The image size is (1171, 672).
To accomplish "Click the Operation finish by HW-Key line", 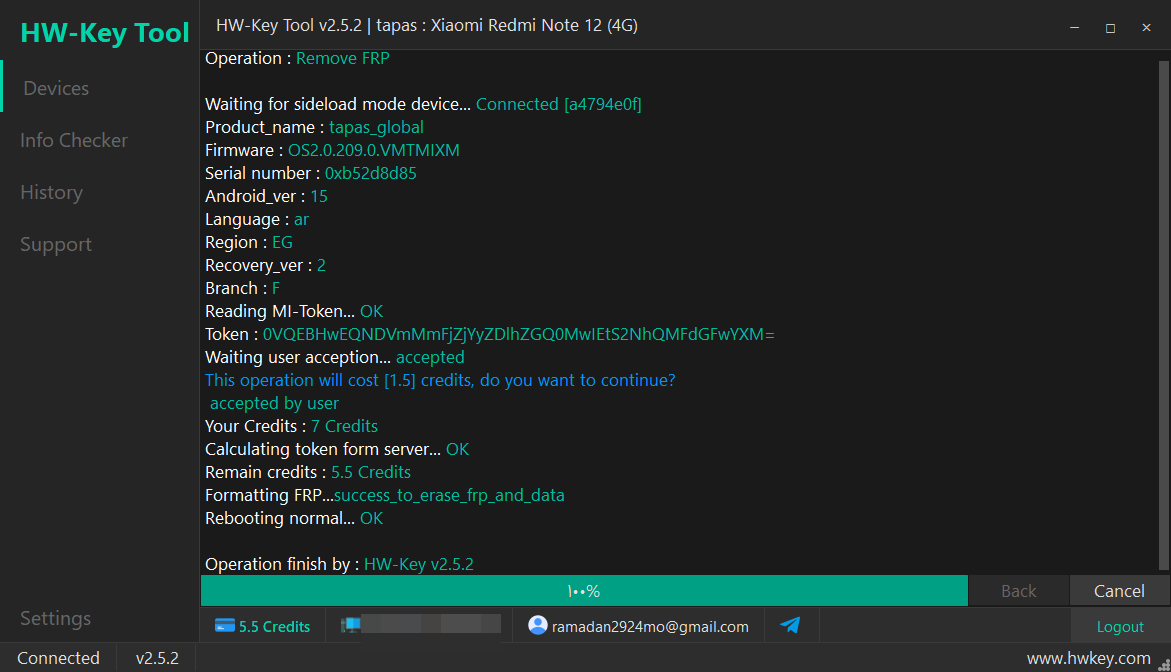I will tap(340, 564).
